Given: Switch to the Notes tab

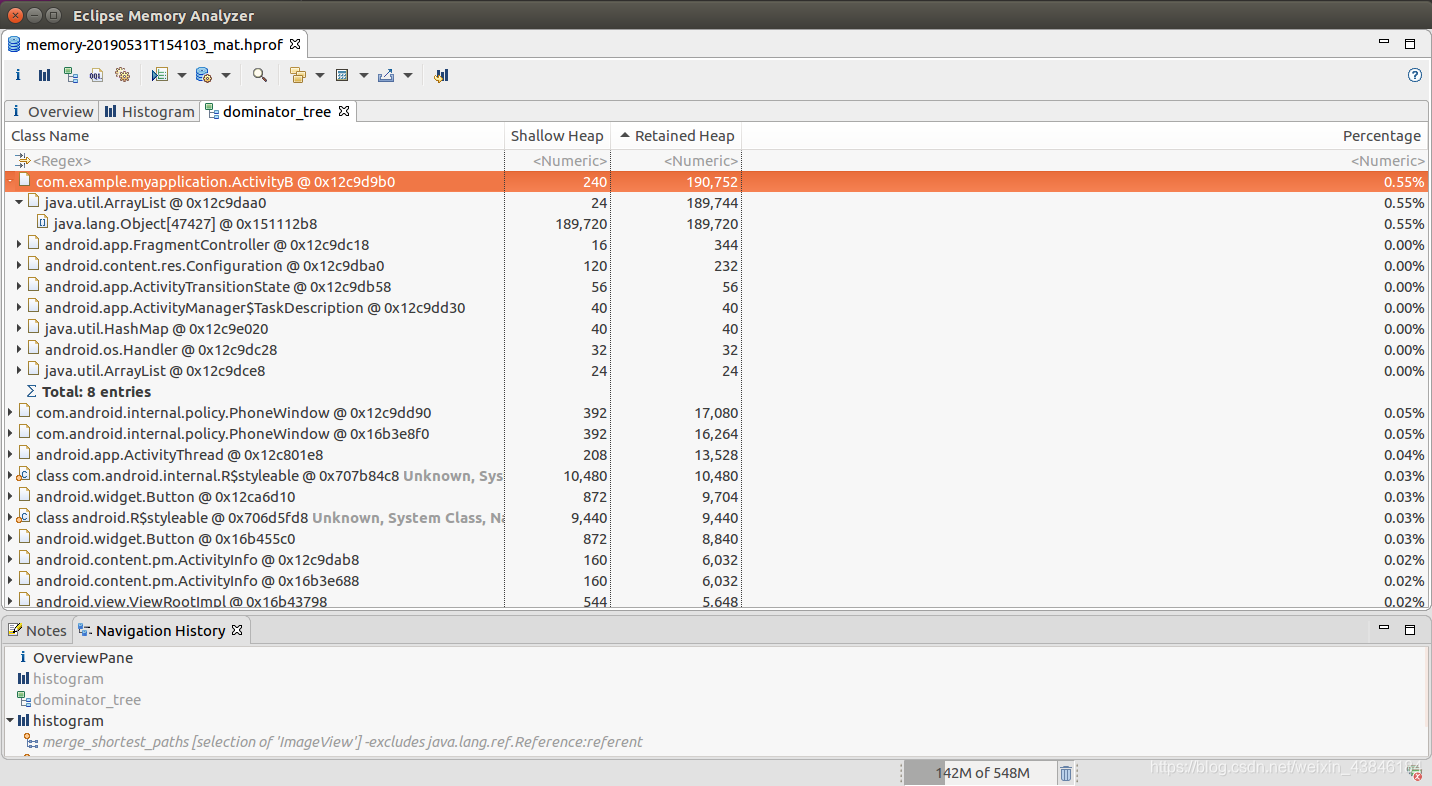Looking at the screenshot, I should (x=37, y=630).
